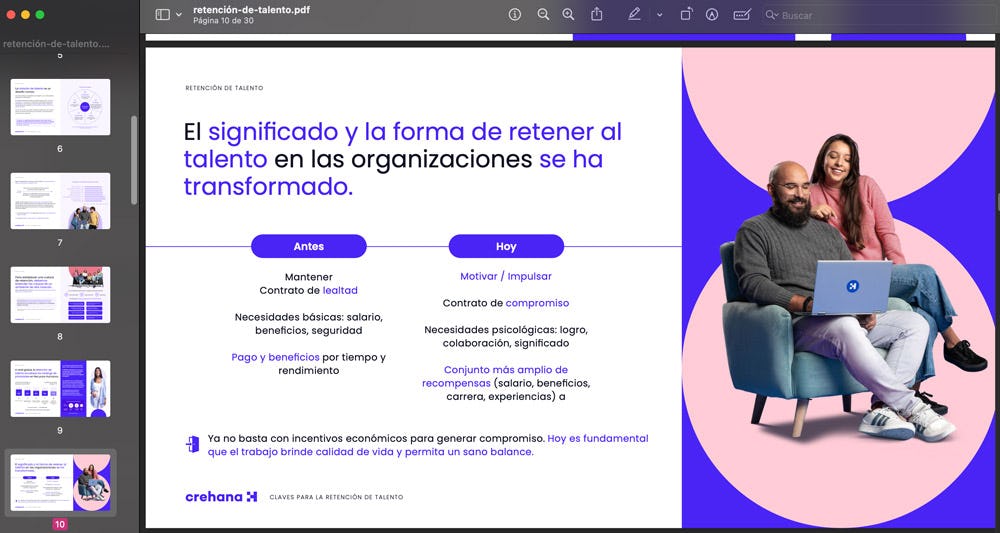Jump to page 9 thumbnail
Image resolution: width=1000 pixels, height=533 pixels.
[60, 388]
